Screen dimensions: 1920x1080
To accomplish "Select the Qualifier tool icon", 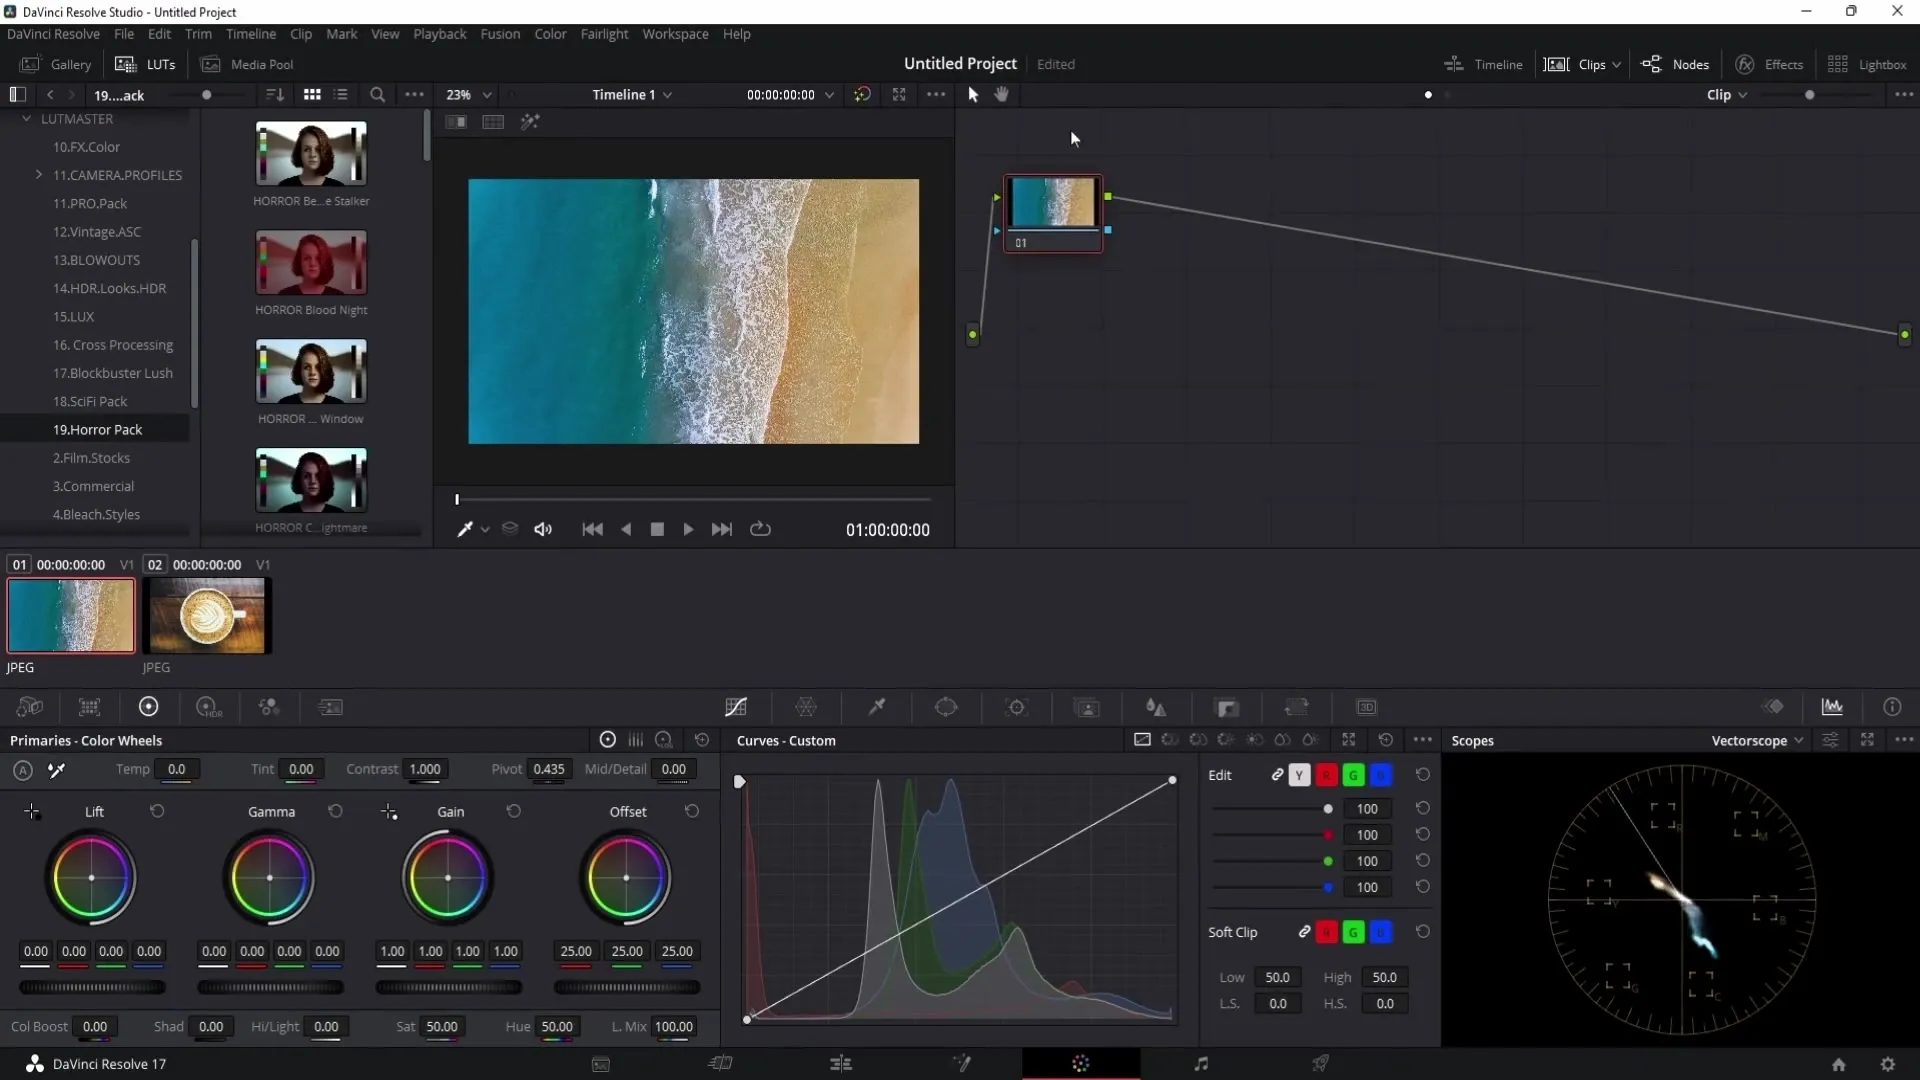I will 876,707.
